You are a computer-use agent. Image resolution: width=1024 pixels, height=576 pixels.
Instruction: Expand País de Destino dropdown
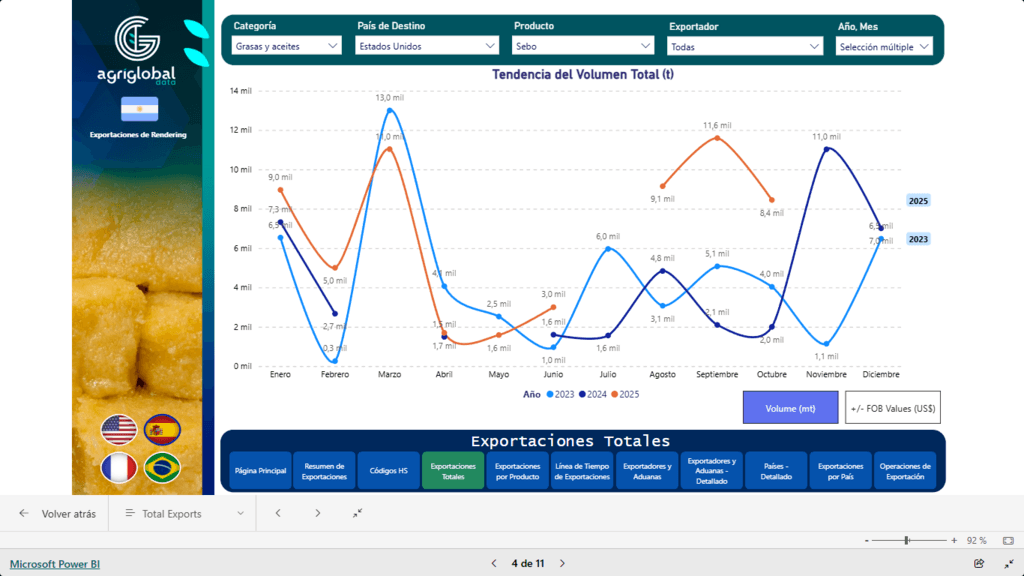point(427,46)
